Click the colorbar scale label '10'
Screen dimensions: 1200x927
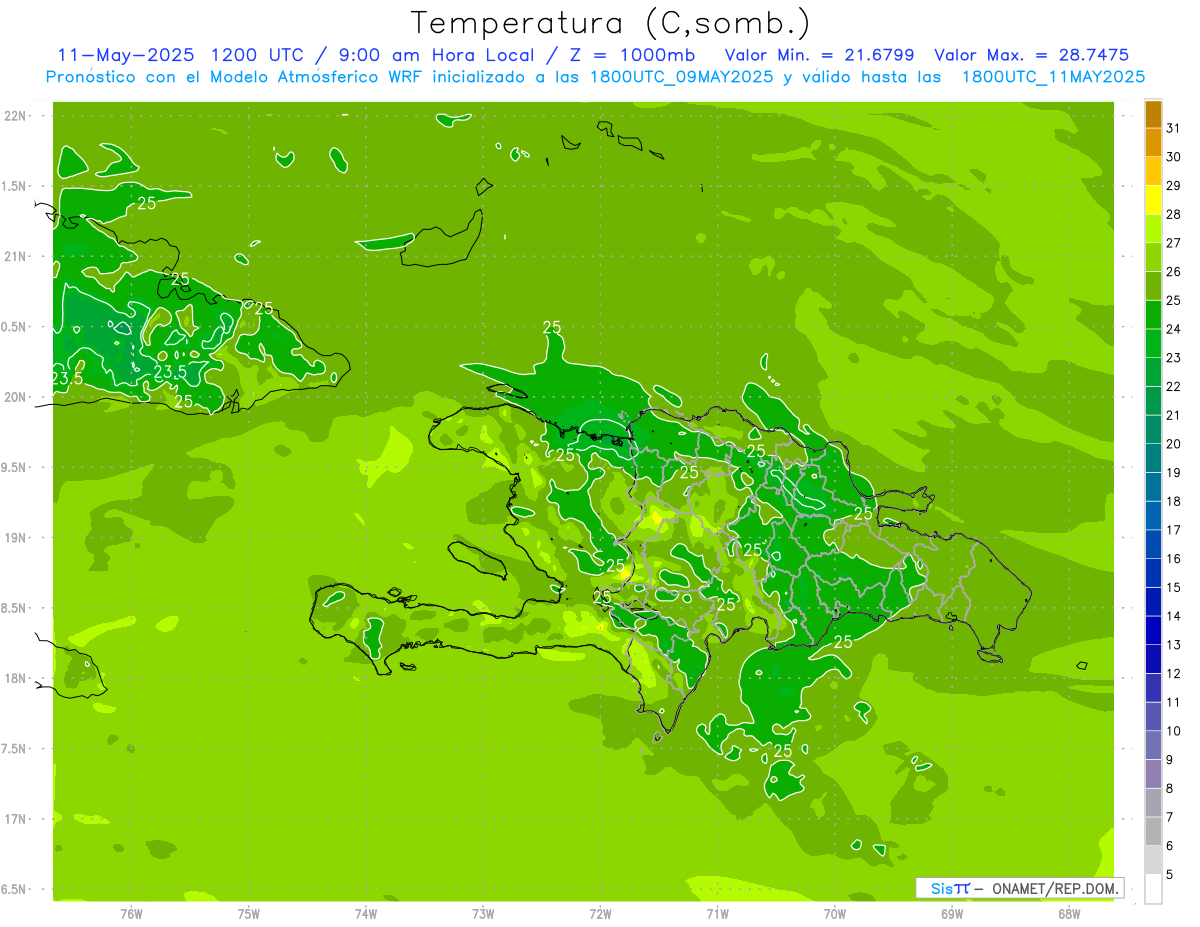pyautogui.click(x=1174, y=731)
